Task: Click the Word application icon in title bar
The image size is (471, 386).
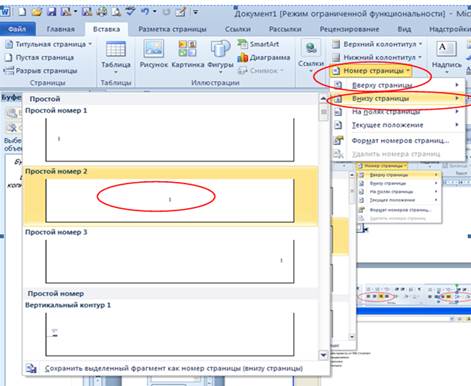Action: (x=6, y=12)
